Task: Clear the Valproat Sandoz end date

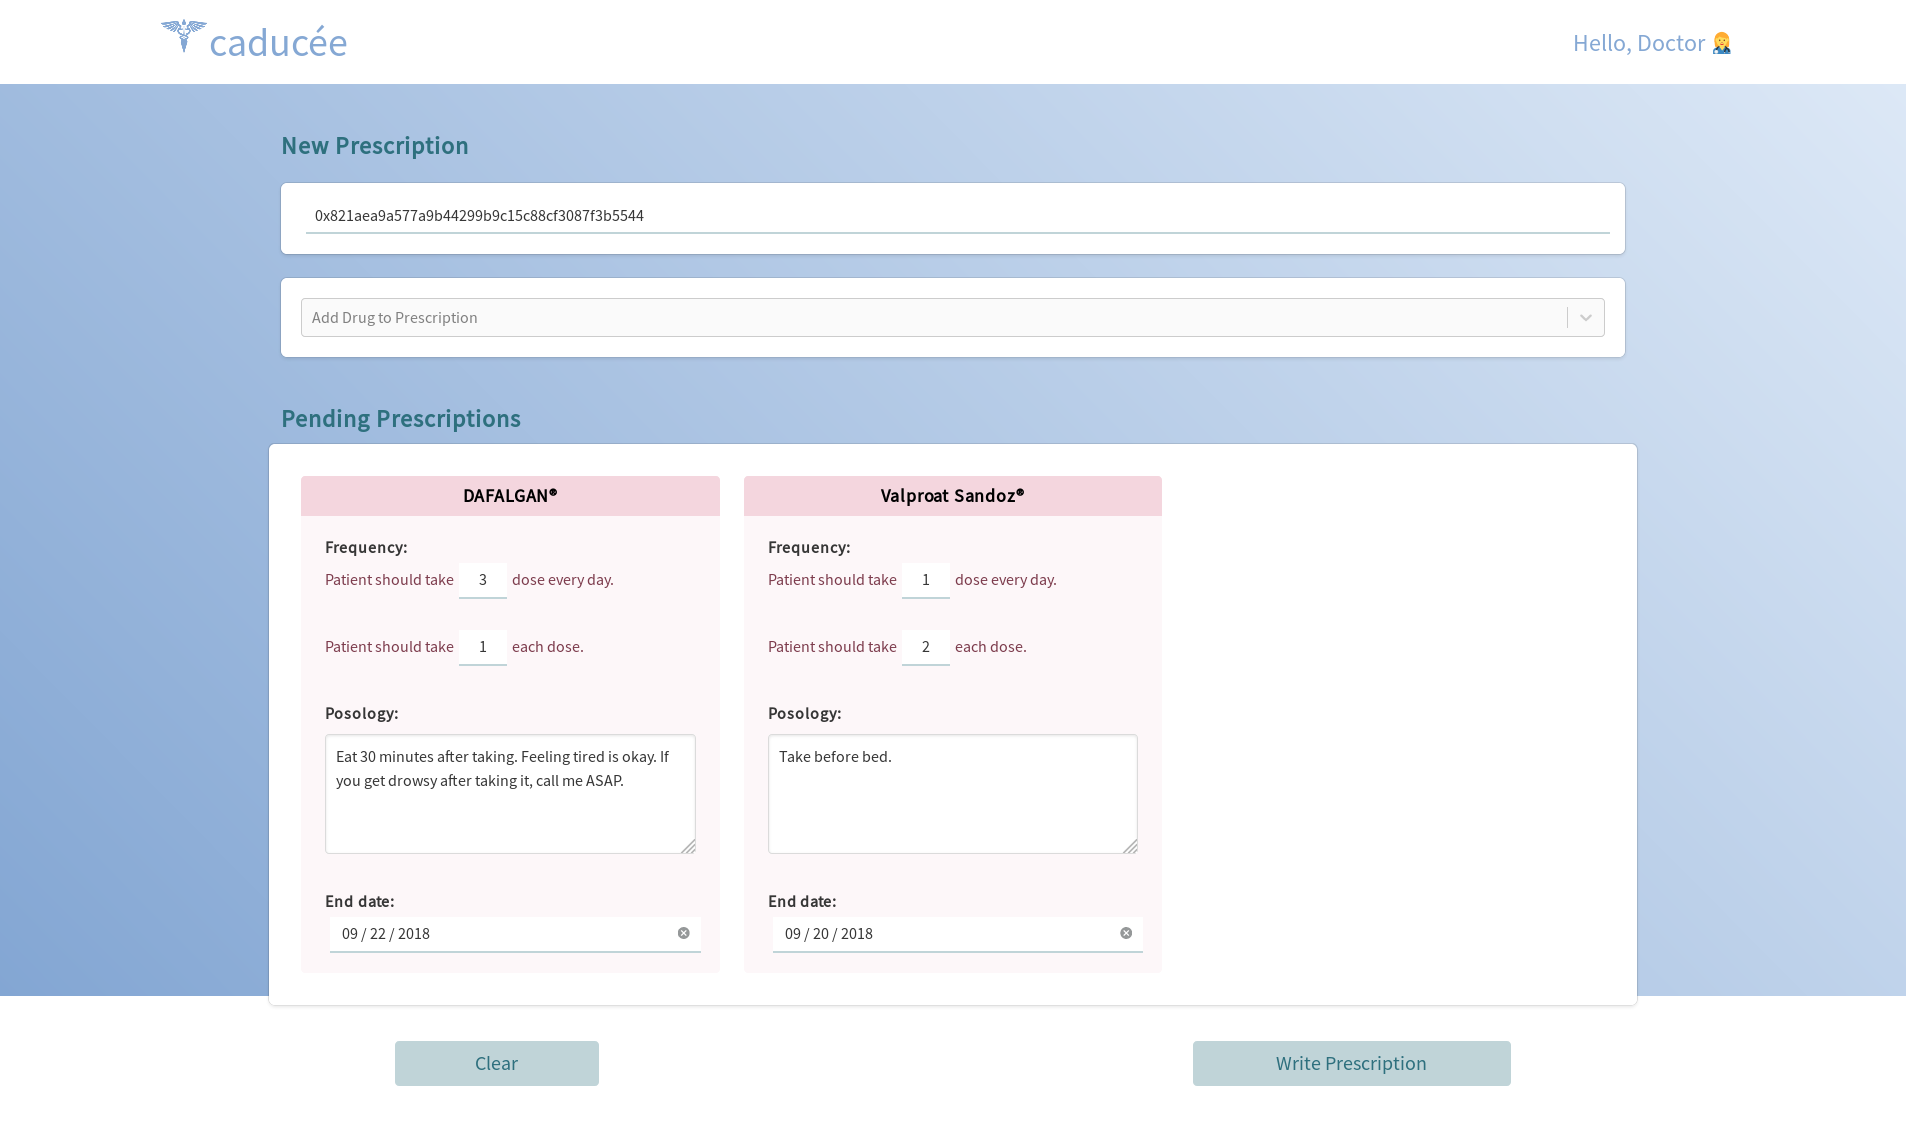Action: click(x=1126, y=933)
